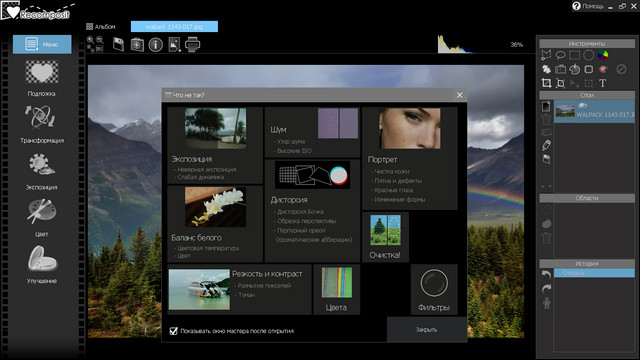The width and height of the screenshot is (640, 360).
Task: Click the Zoom in magnifier icon
Action: coord(90,40)
